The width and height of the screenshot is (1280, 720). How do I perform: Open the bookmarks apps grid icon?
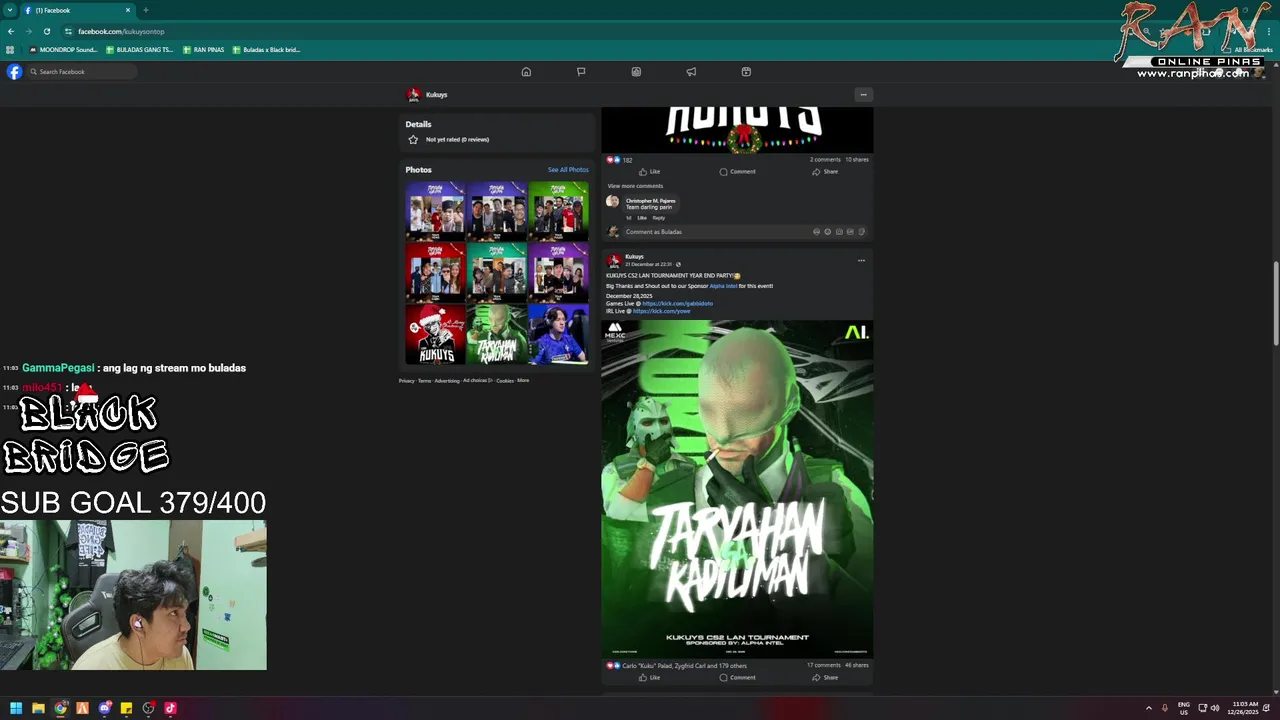click(10, 49)
